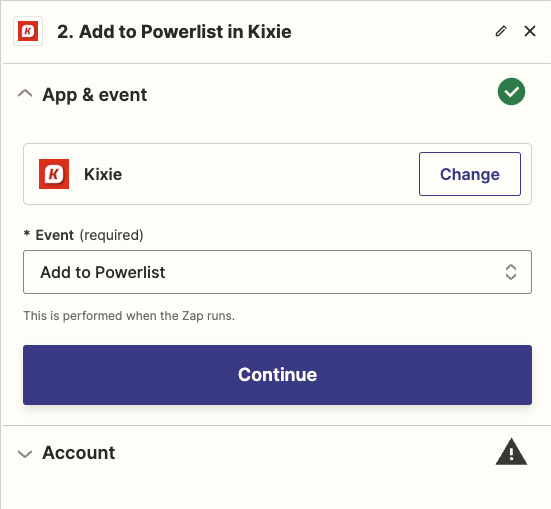Select the Kixie app selection card
The width and height of the screenshot is (551, 509).
click(x=277, y=174)
